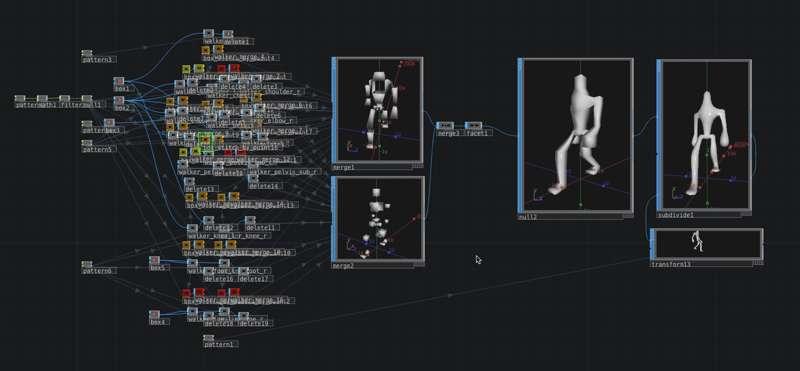Click the box5 label text
This screenshot has width=800, height=371.
(158, 268)
